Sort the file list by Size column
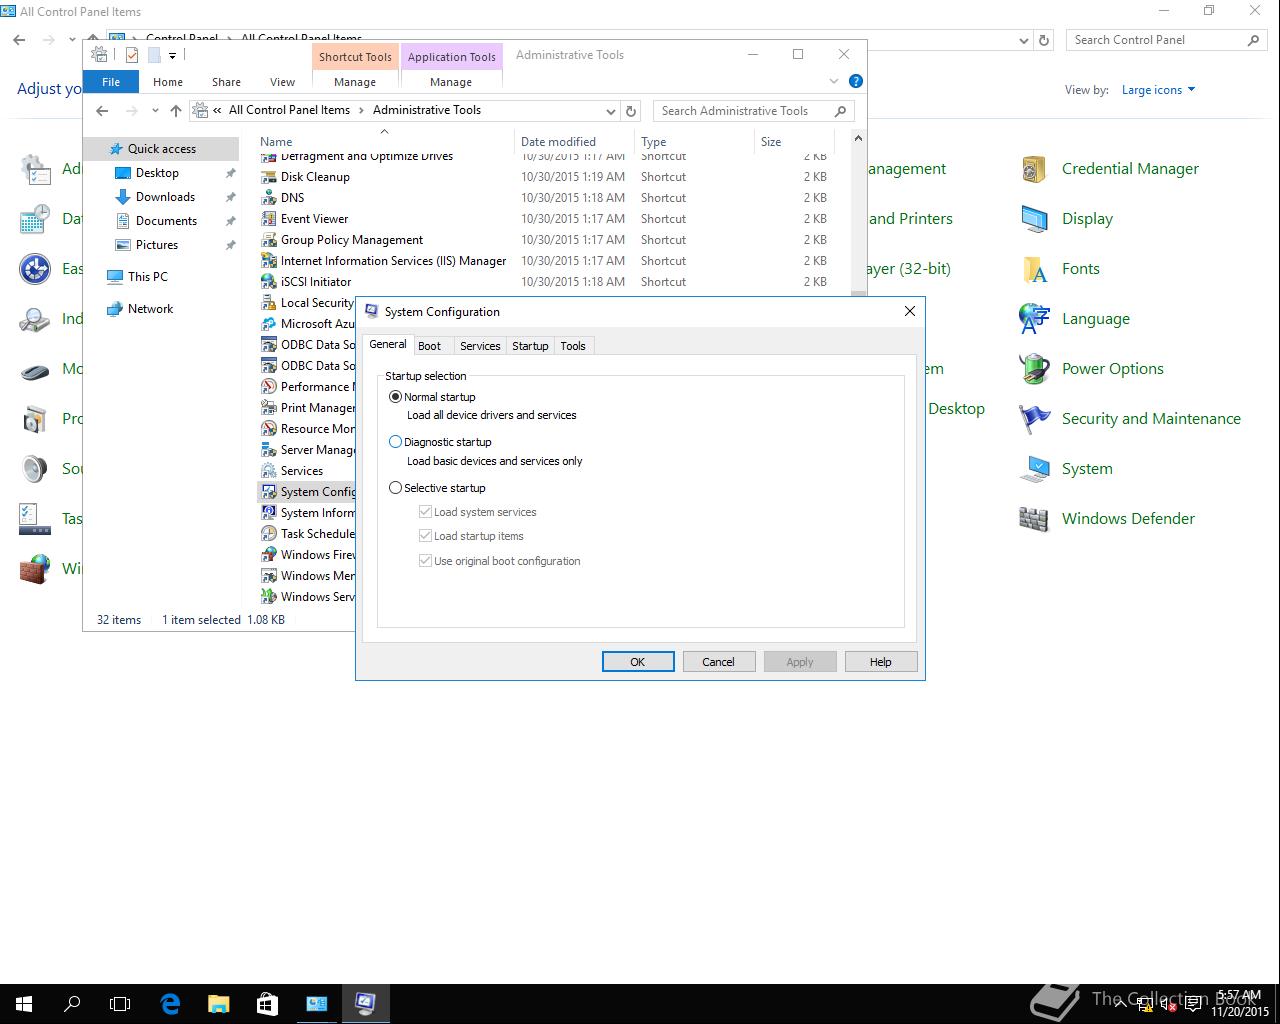 tap(794, 142)
